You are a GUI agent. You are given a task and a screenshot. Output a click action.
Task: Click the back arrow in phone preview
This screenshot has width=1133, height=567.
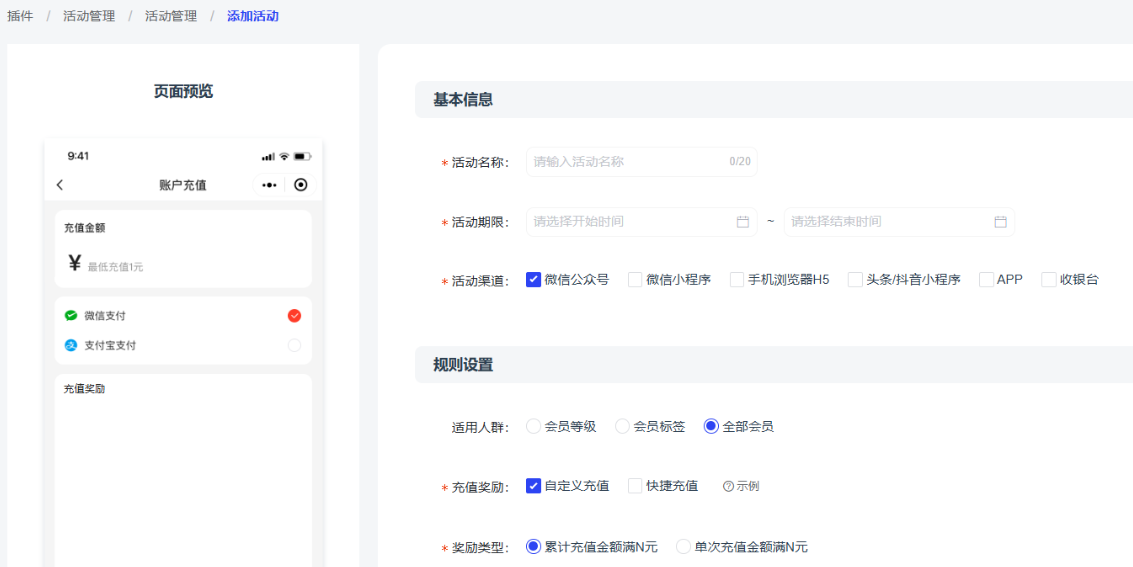60,185
